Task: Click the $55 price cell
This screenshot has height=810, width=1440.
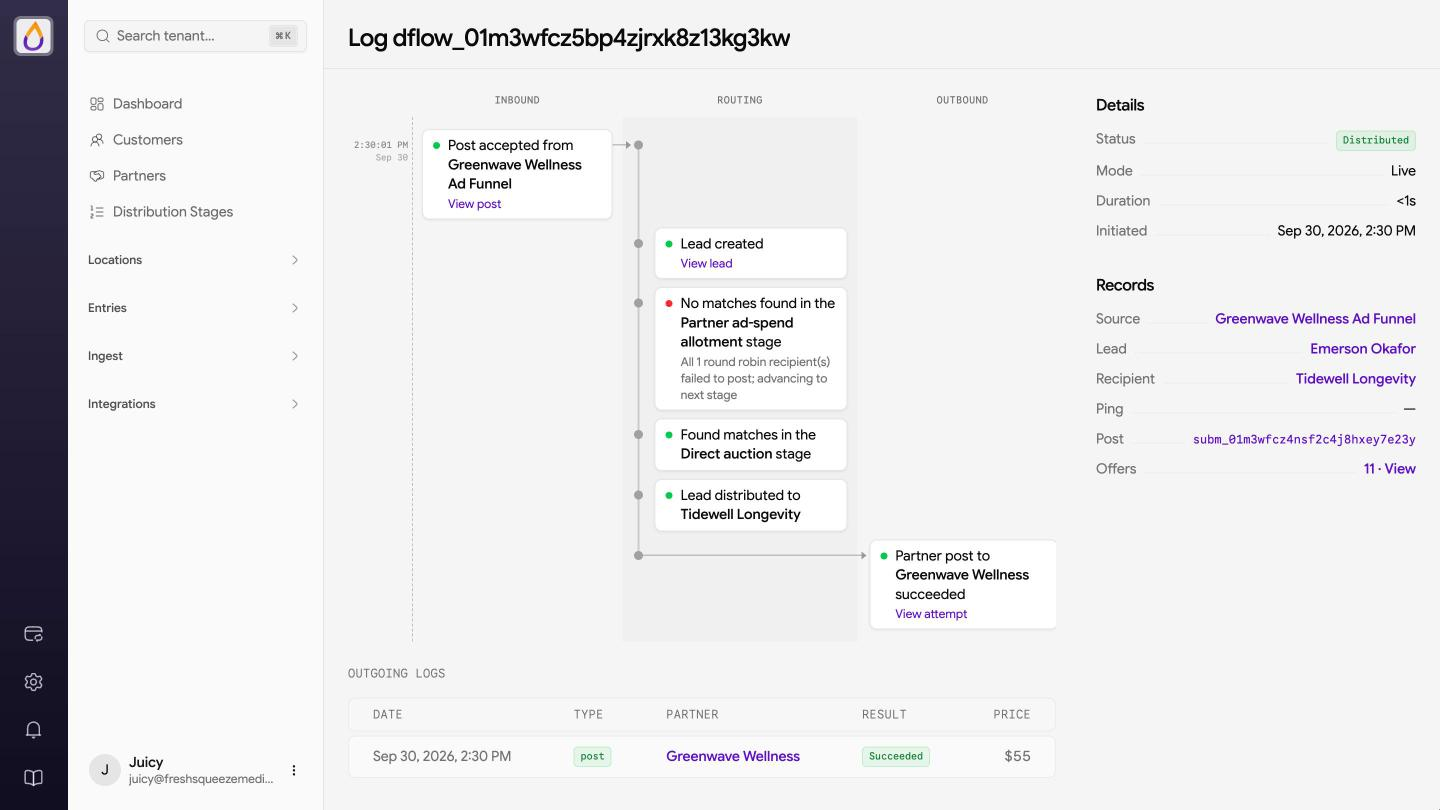Action: point(1017,757)
